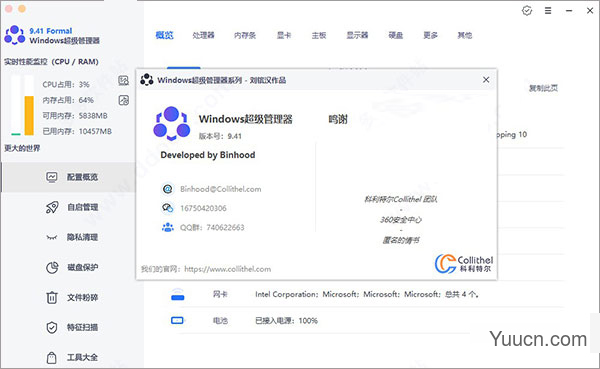Click the Intel Corporation network card row text
Screen dimensions: 600x369
click(x=367, y=294)
